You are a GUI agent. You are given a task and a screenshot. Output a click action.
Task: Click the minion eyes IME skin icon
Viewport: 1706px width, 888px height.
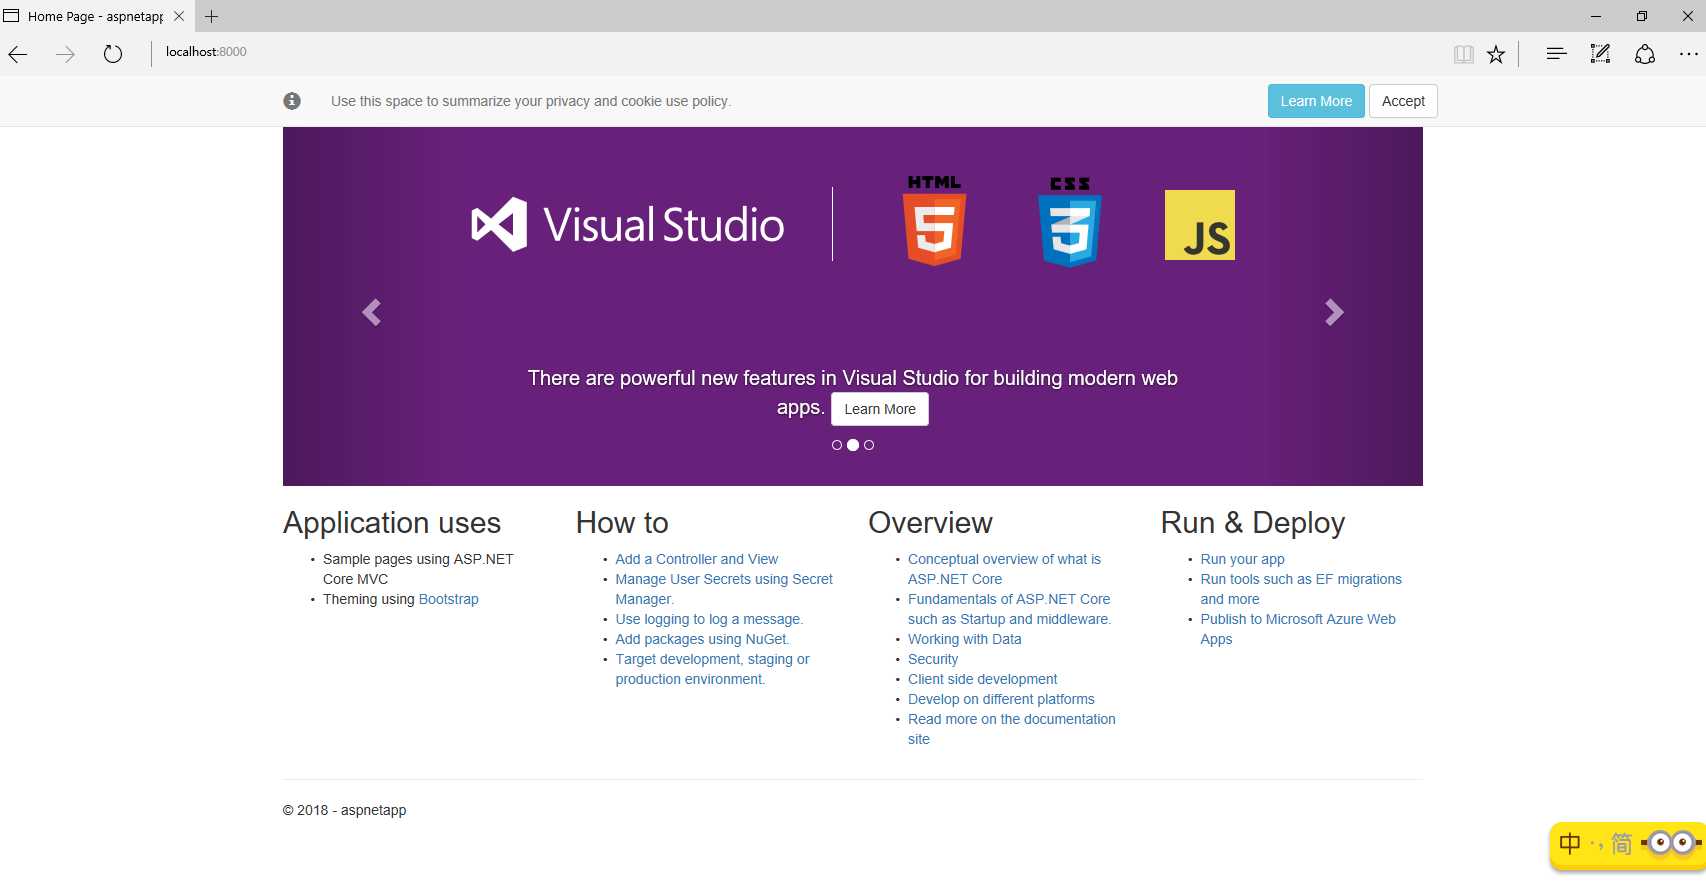point(1671,843)
